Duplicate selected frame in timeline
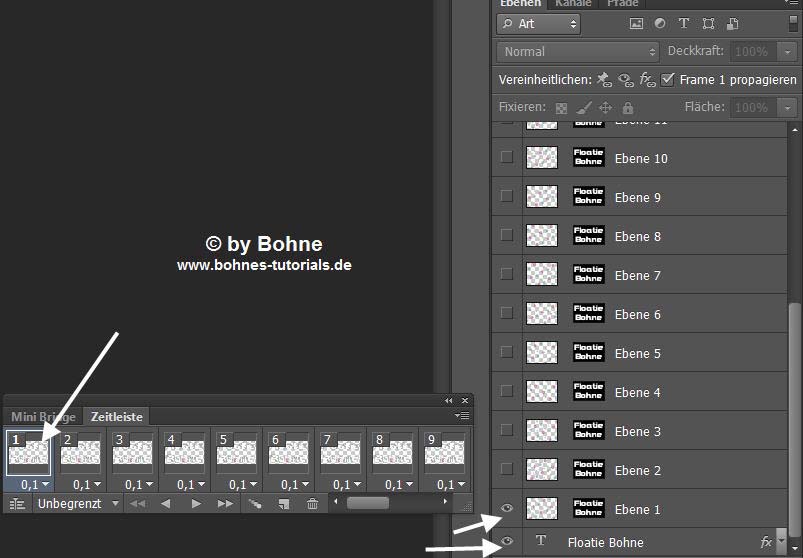The width and height of the screenshot is (803, 558). (284, 504)
